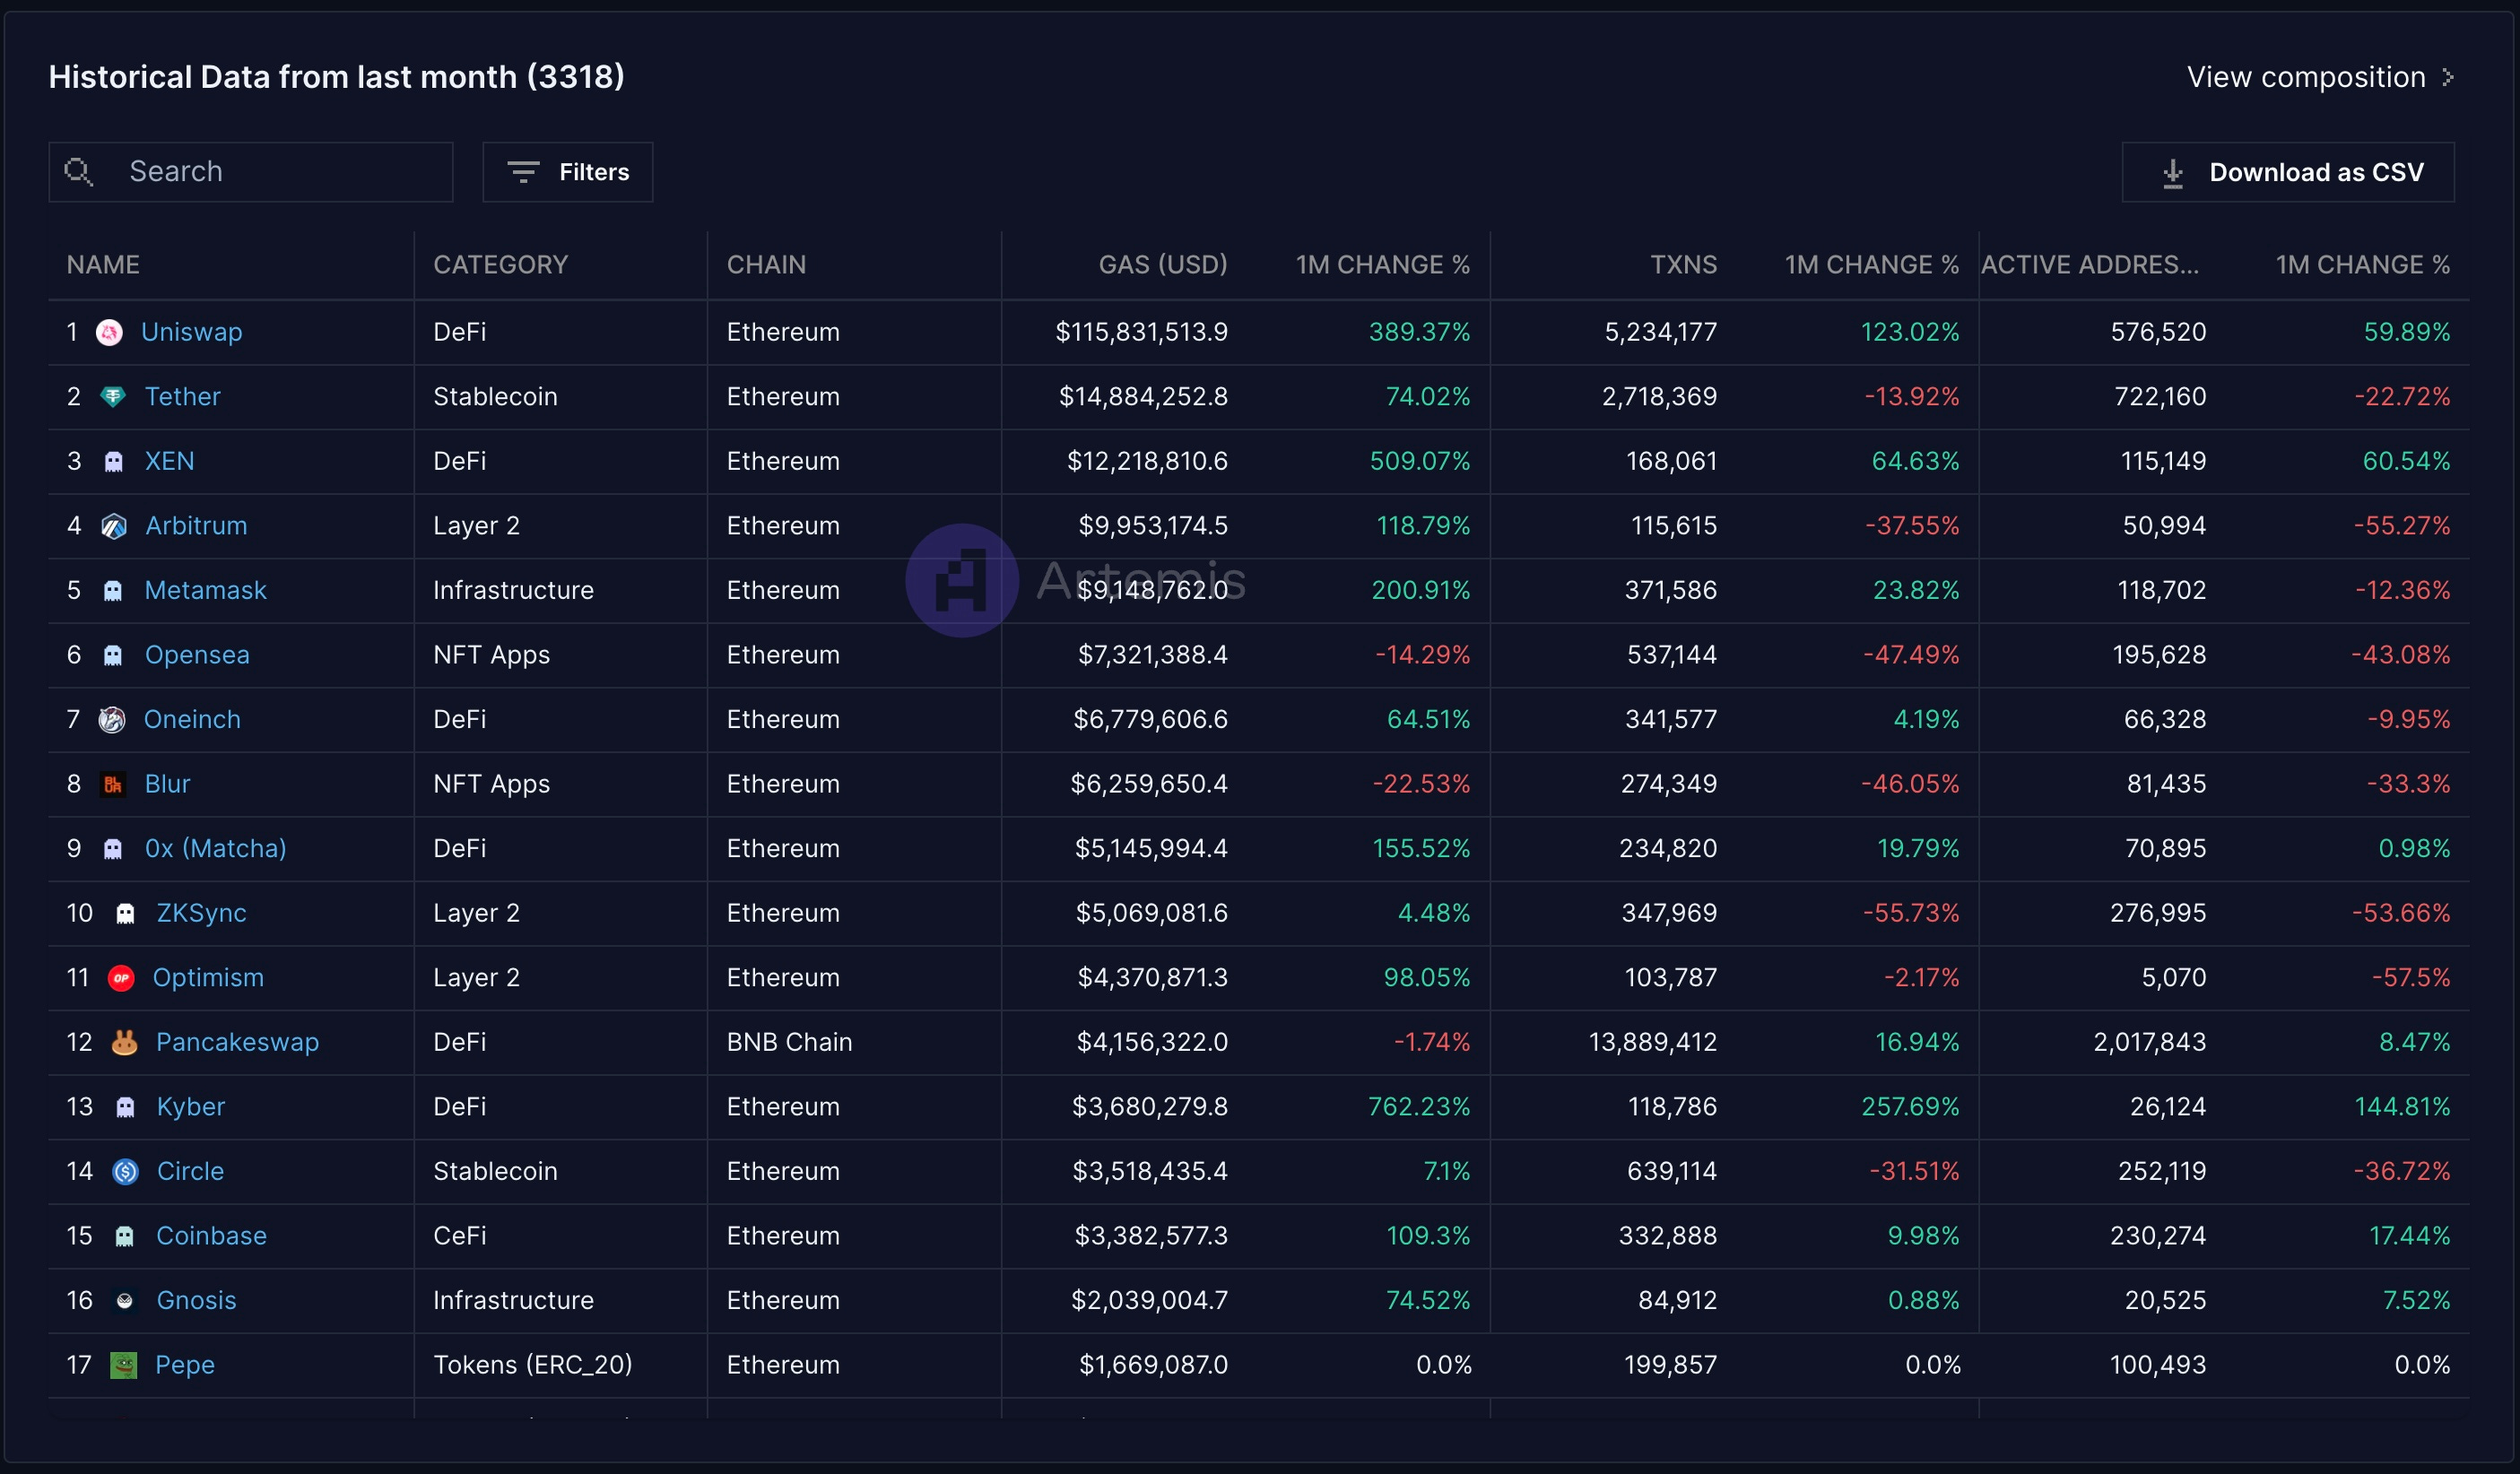Click Uniswap gas value $115,831,513.9
2520x1474 pixels.
pos(1142,332)
